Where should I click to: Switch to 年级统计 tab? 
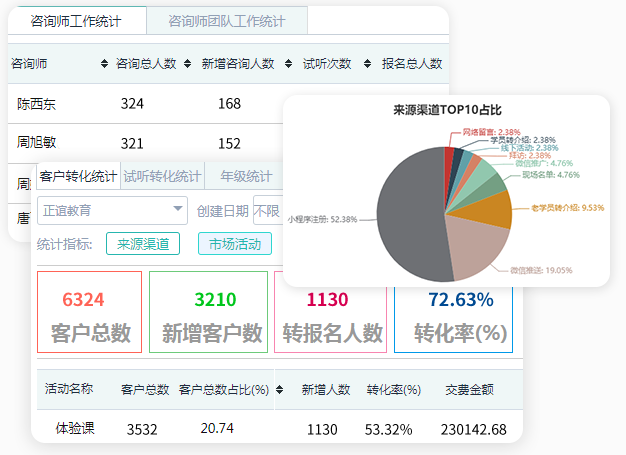pos(246,176)
